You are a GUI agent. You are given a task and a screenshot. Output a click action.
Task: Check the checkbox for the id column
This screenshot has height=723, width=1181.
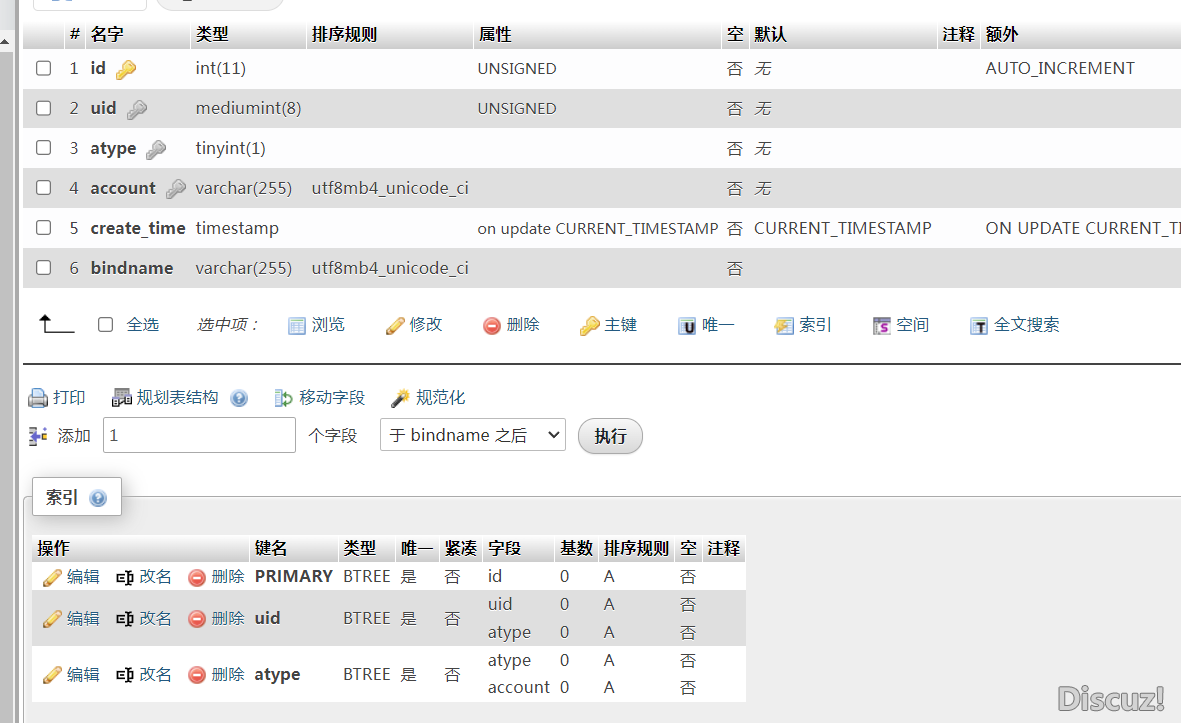click(x=44, y=69)
